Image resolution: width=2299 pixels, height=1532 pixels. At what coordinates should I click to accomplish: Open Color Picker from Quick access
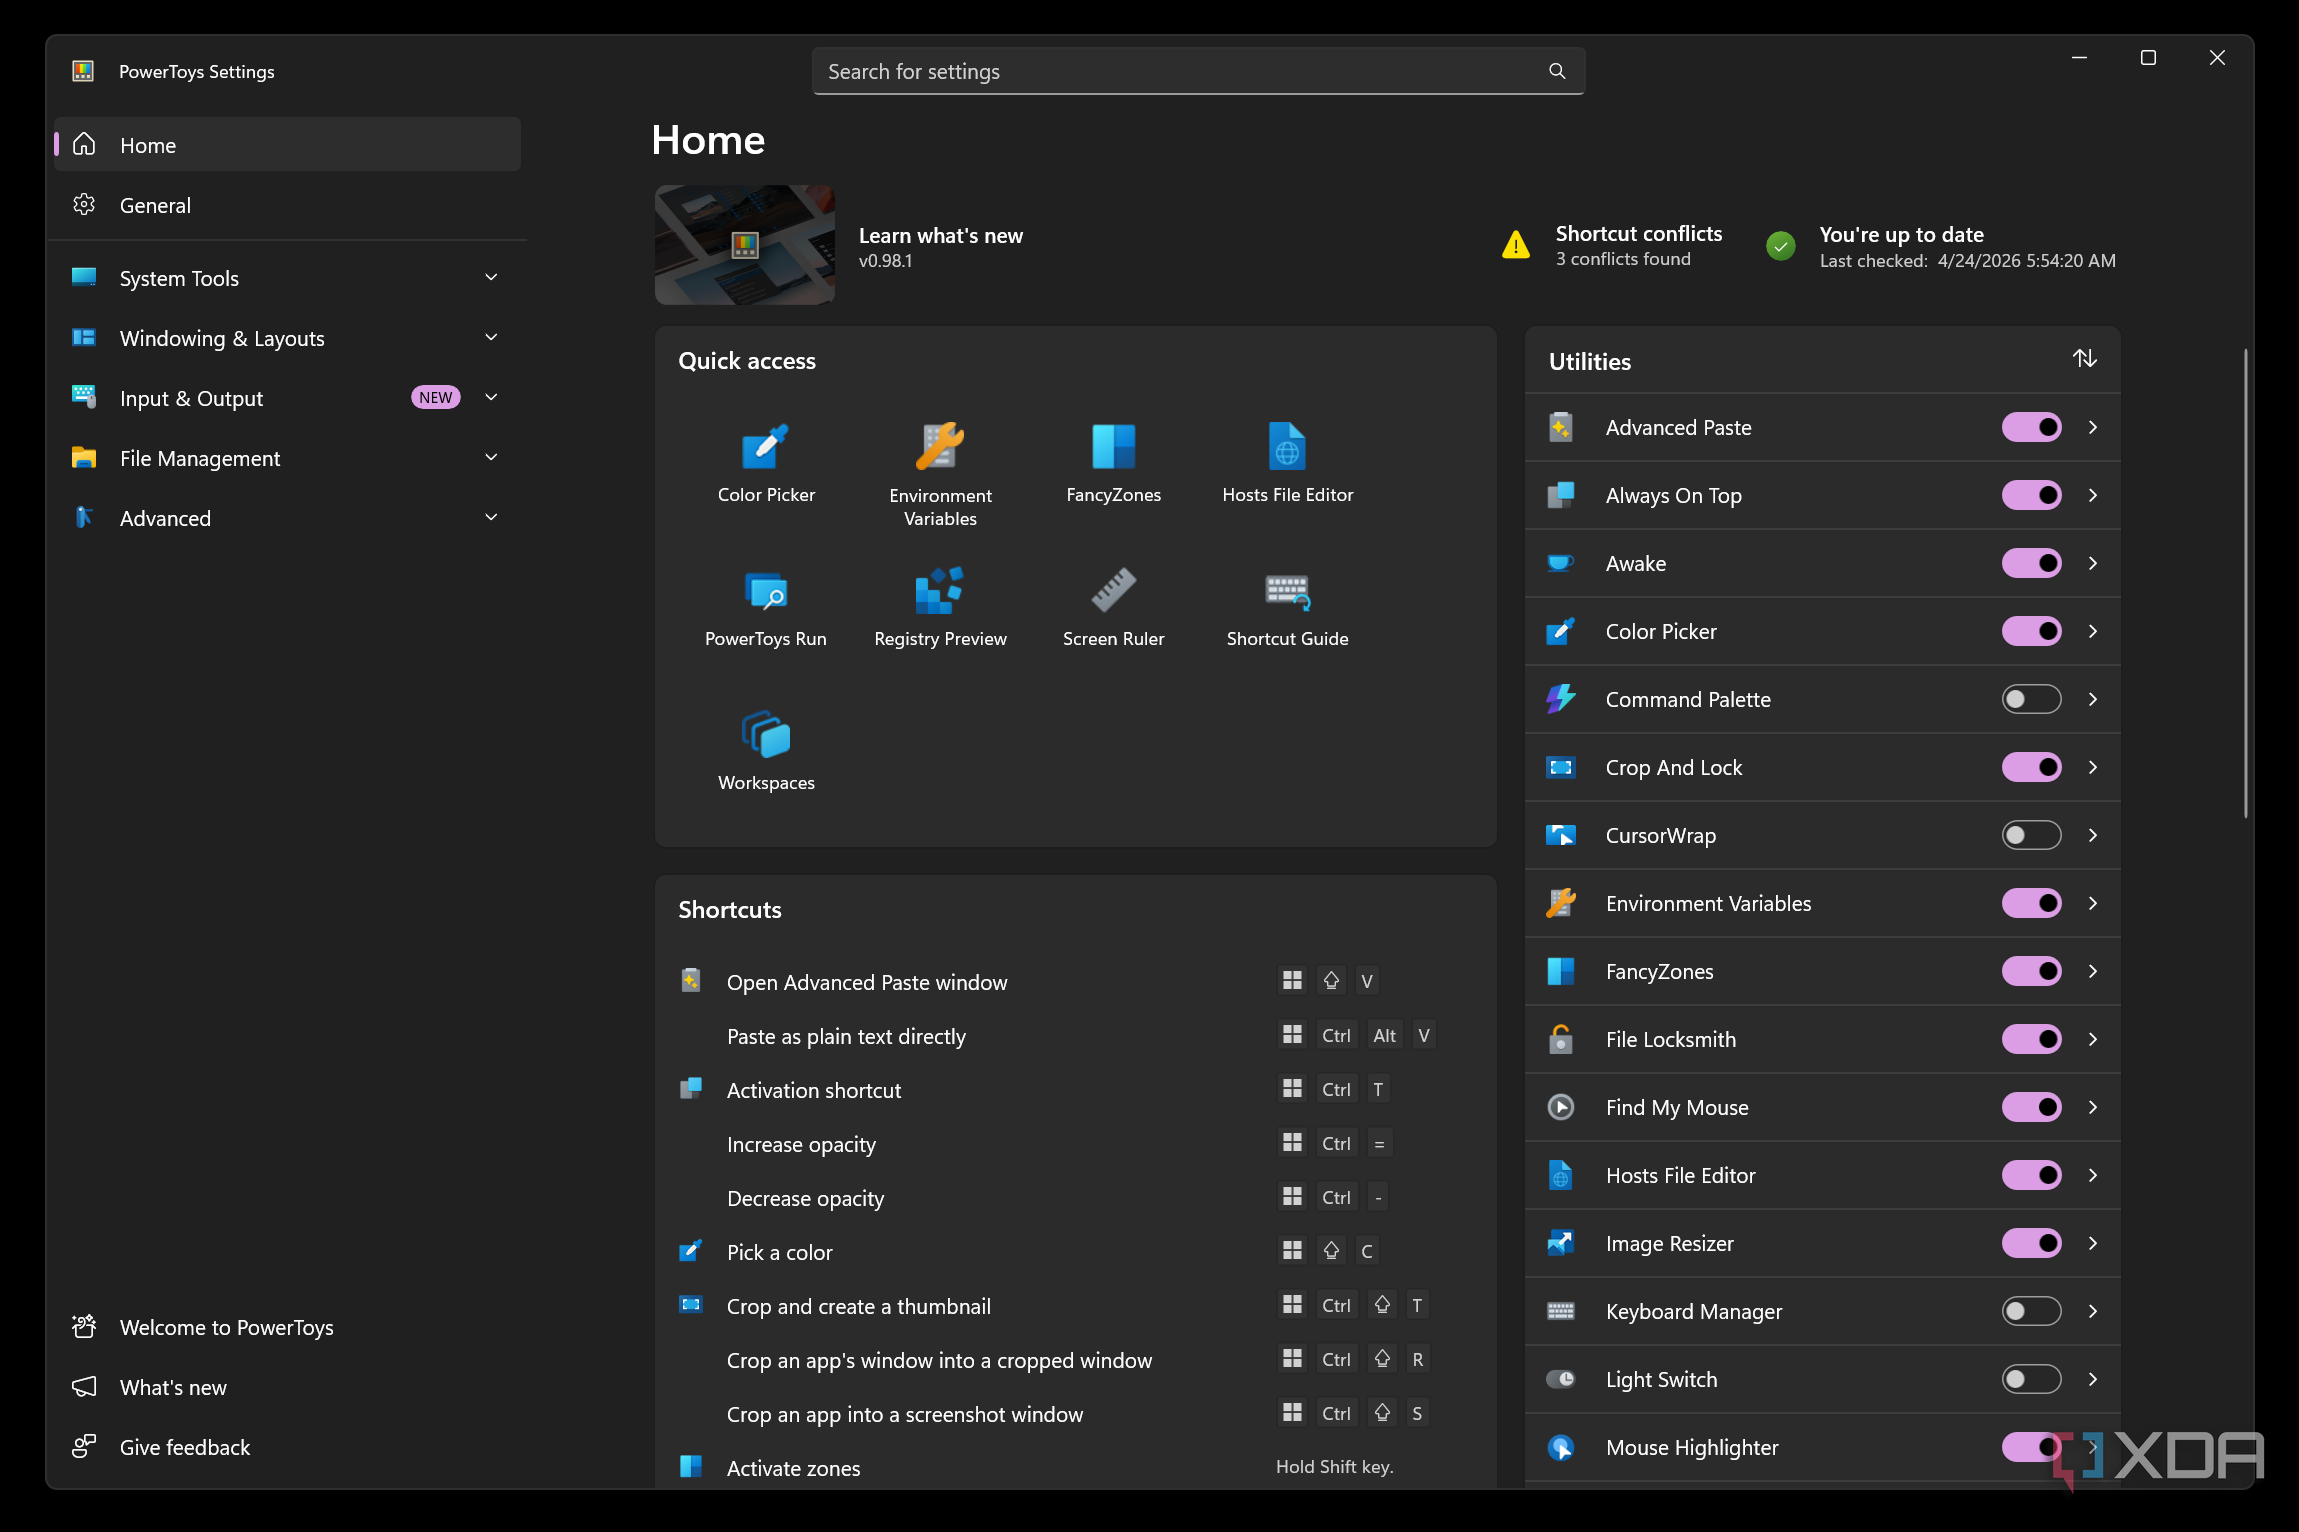coord(766,447)
